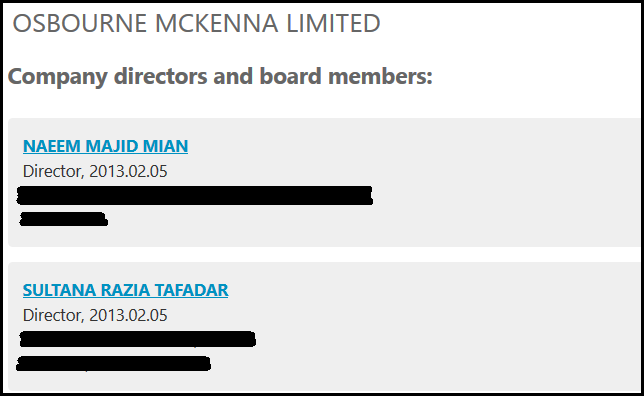Screen dimensions: 644x396
Task: Open the NAEEM MAJID MIAN director link
Action: [106, 146]
